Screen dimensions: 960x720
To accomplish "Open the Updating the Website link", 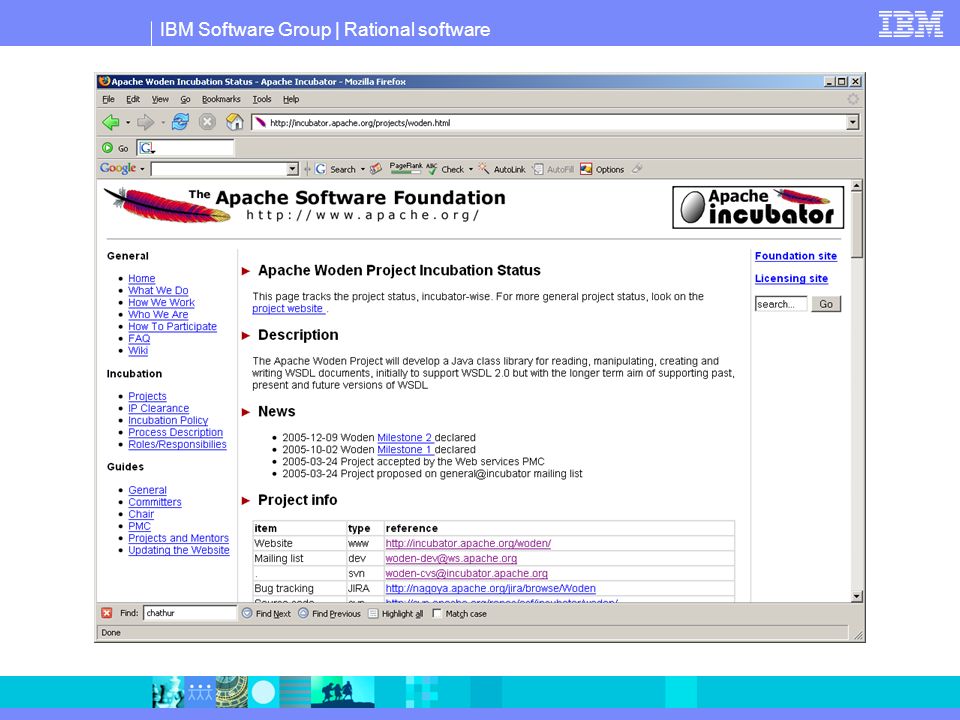I will coord(179,550).
